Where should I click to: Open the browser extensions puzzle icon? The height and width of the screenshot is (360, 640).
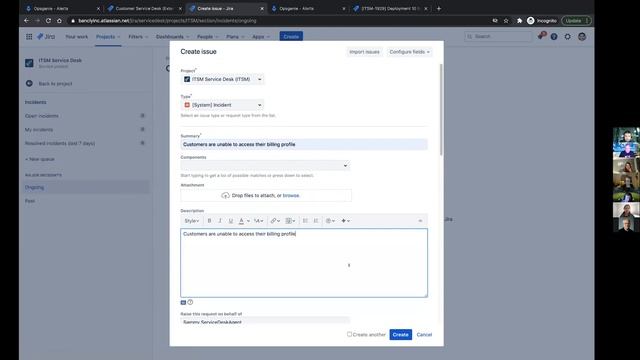click(x=519, y=21)
